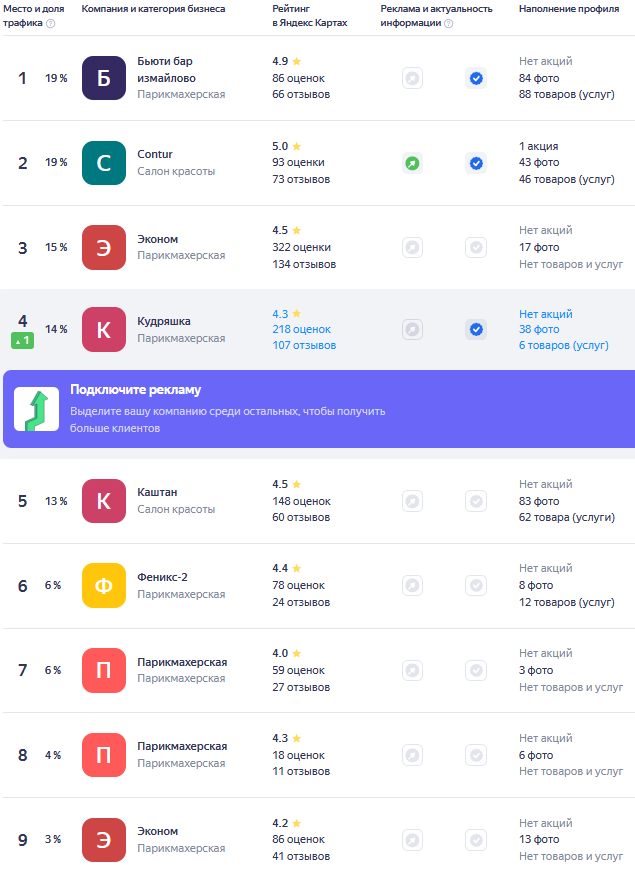The width and height of the screenshot is (635, 875).
Task: Click the help icon next to трафика header
Action: (x=51, y=23)
